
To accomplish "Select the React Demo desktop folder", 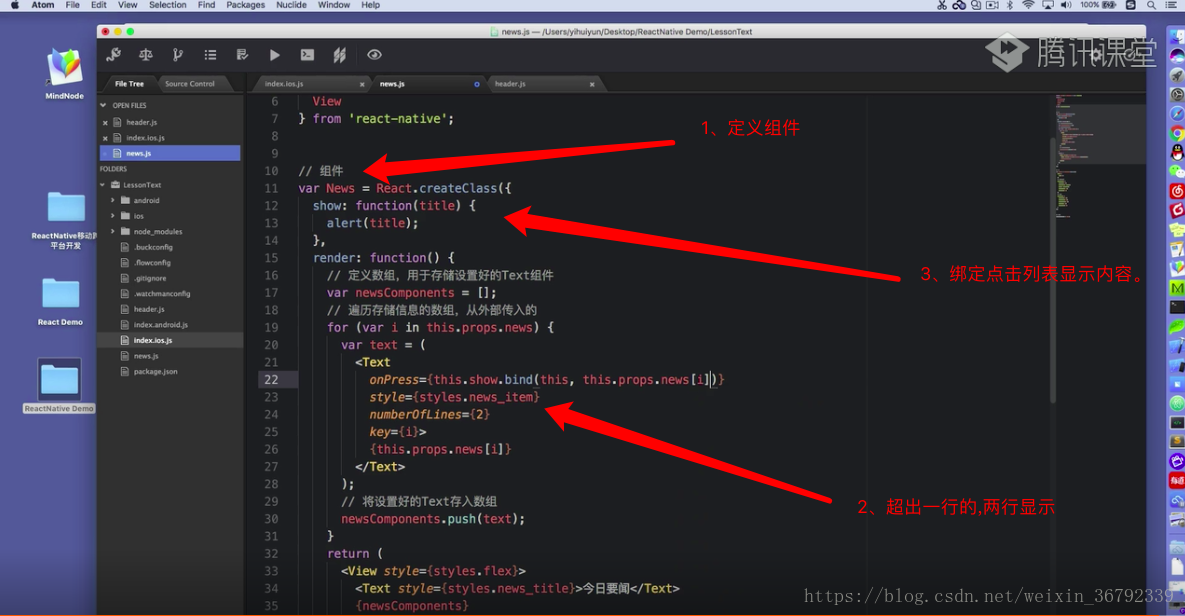I will (60, 302).
